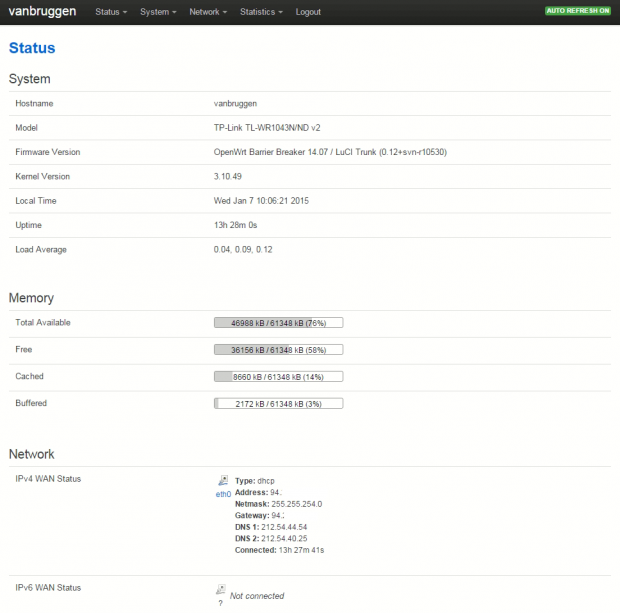Click the vanbruggen brand link
The width and height of the screenshot is (620, 613).
(42, 12)
